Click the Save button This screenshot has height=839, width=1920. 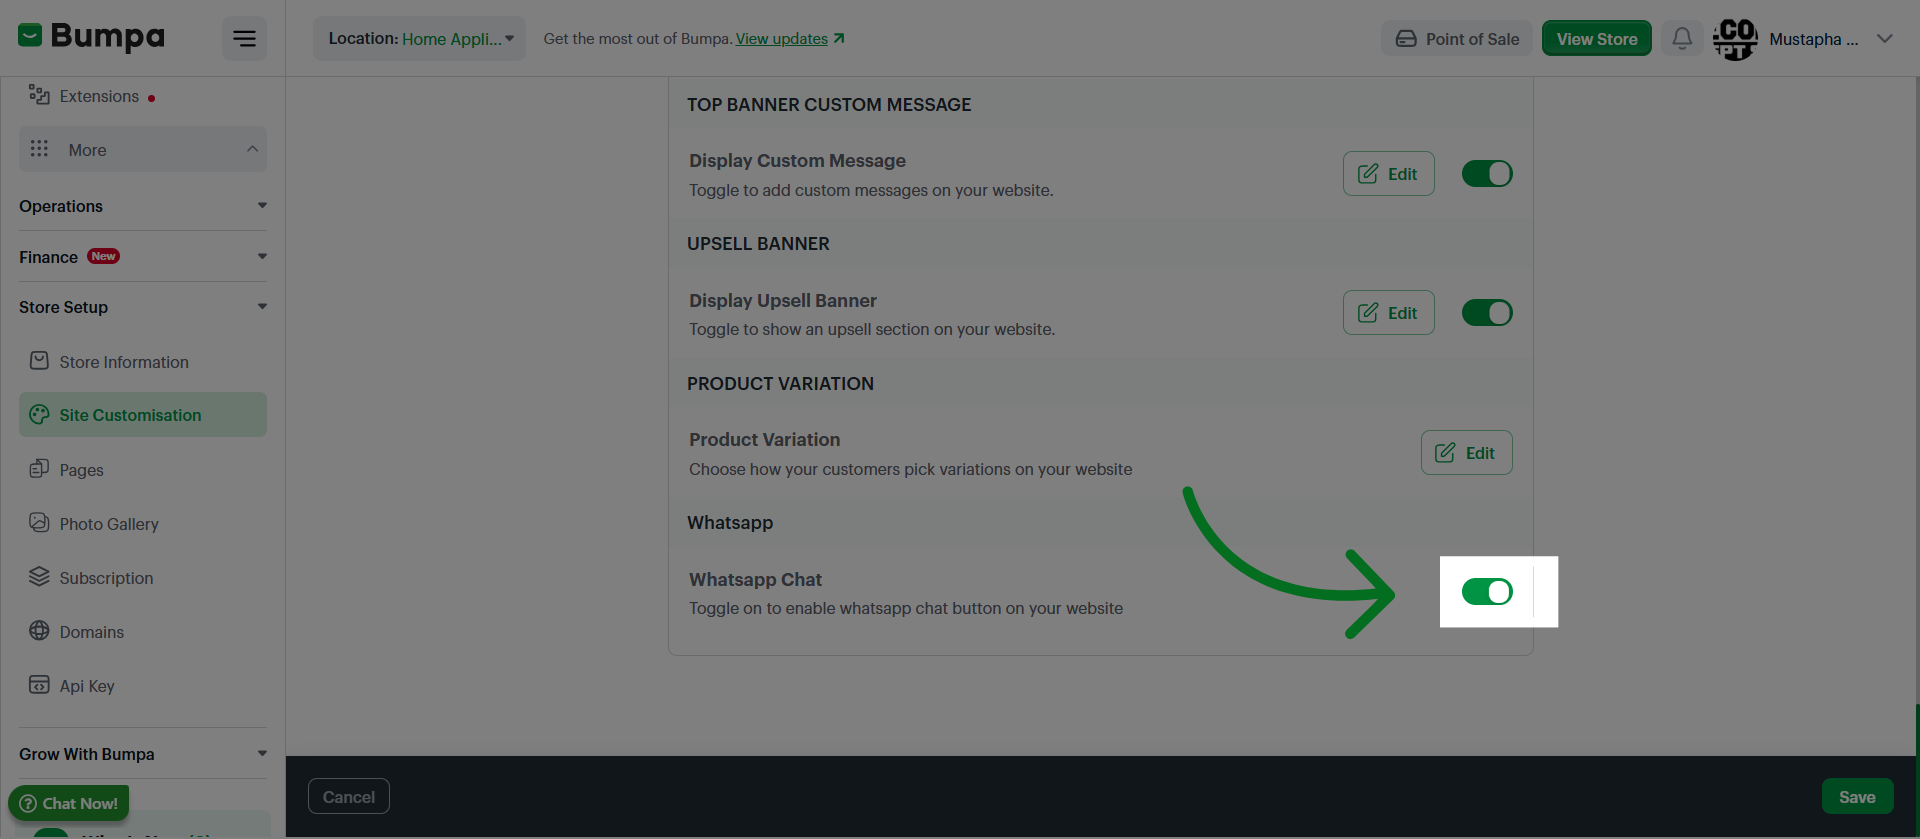[1857, 797]
